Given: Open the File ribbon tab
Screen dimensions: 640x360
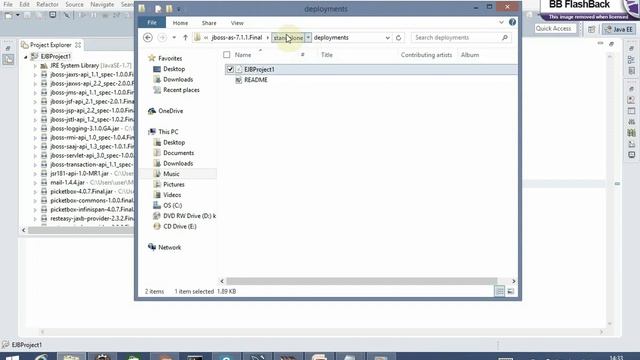Looking at the screenshot, I should coord(152,22).
